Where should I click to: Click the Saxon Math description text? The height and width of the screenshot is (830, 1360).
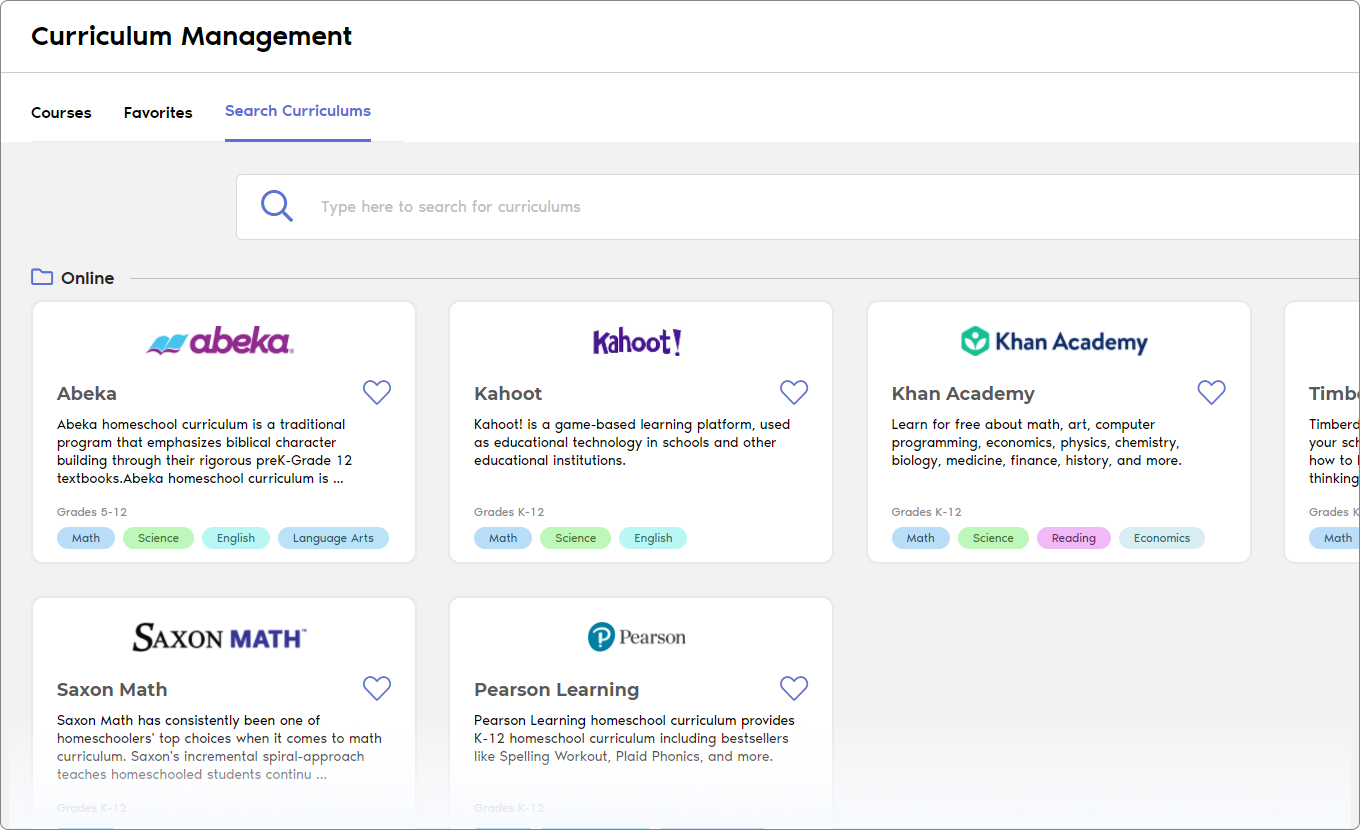tap(219, 747)
